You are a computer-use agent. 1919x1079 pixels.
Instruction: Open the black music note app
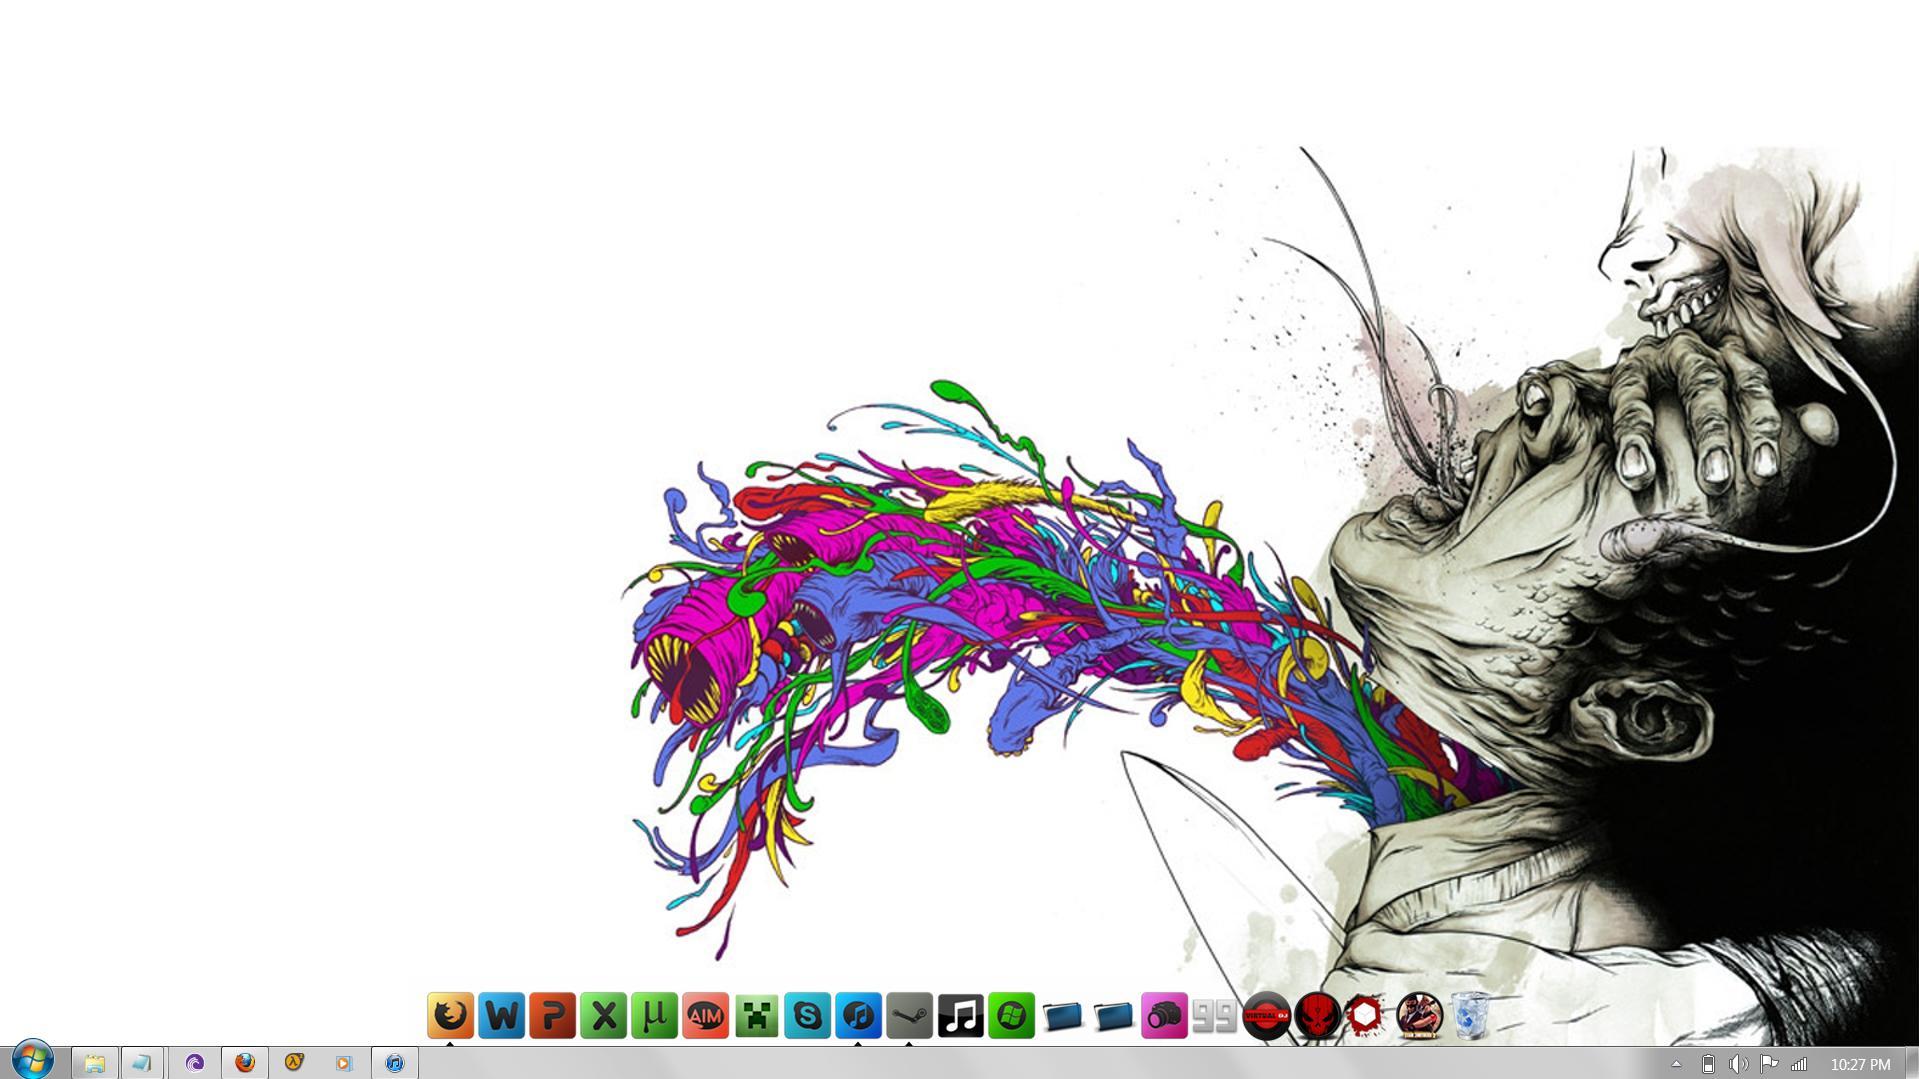[960, 1016]
